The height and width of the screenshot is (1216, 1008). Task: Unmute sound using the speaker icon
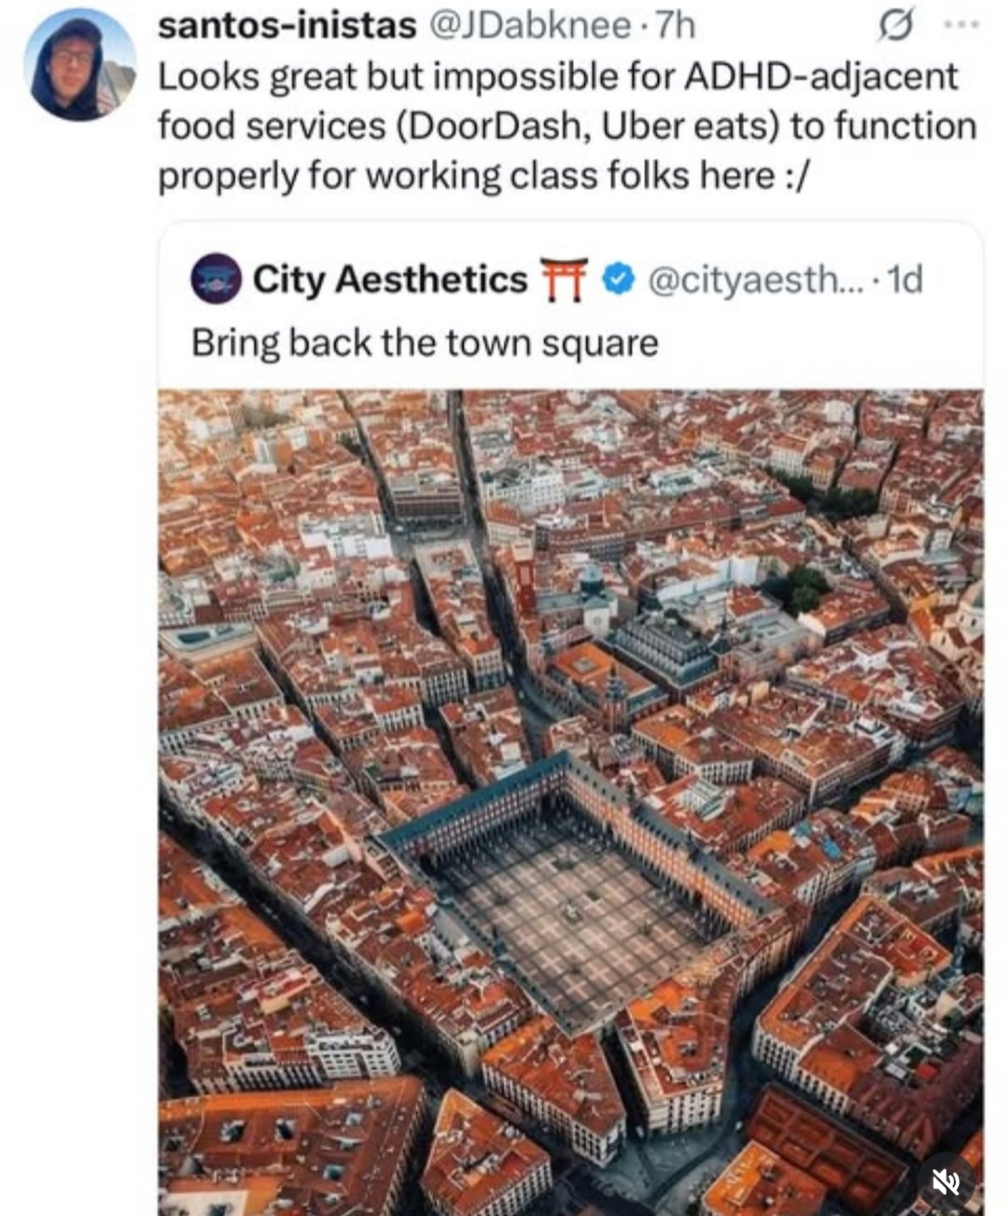tap(946, 1182)
